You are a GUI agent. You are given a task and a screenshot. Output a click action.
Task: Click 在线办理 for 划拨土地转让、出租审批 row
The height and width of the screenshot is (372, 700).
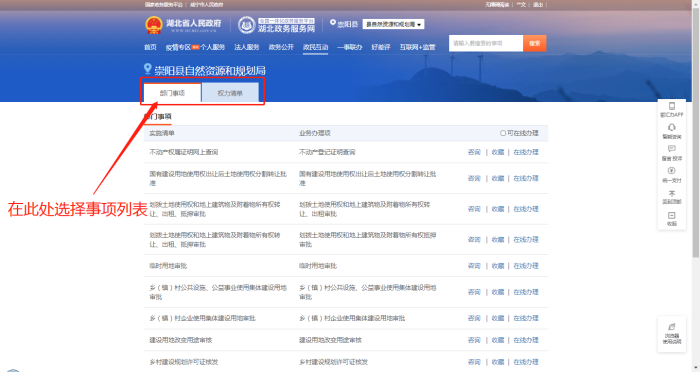526,209
